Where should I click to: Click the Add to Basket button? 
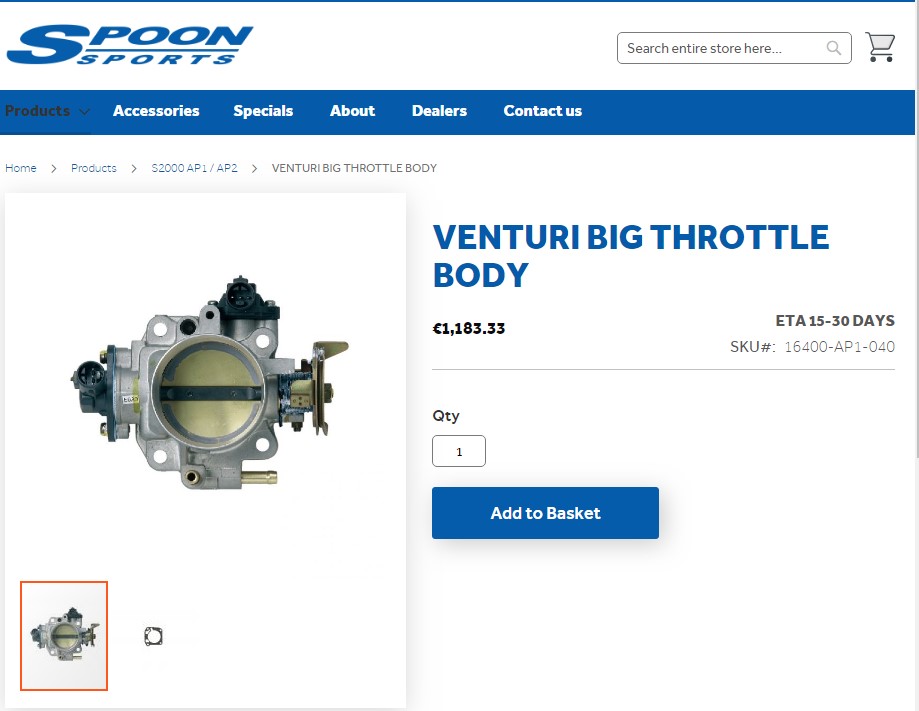click(x=545, y=513)
